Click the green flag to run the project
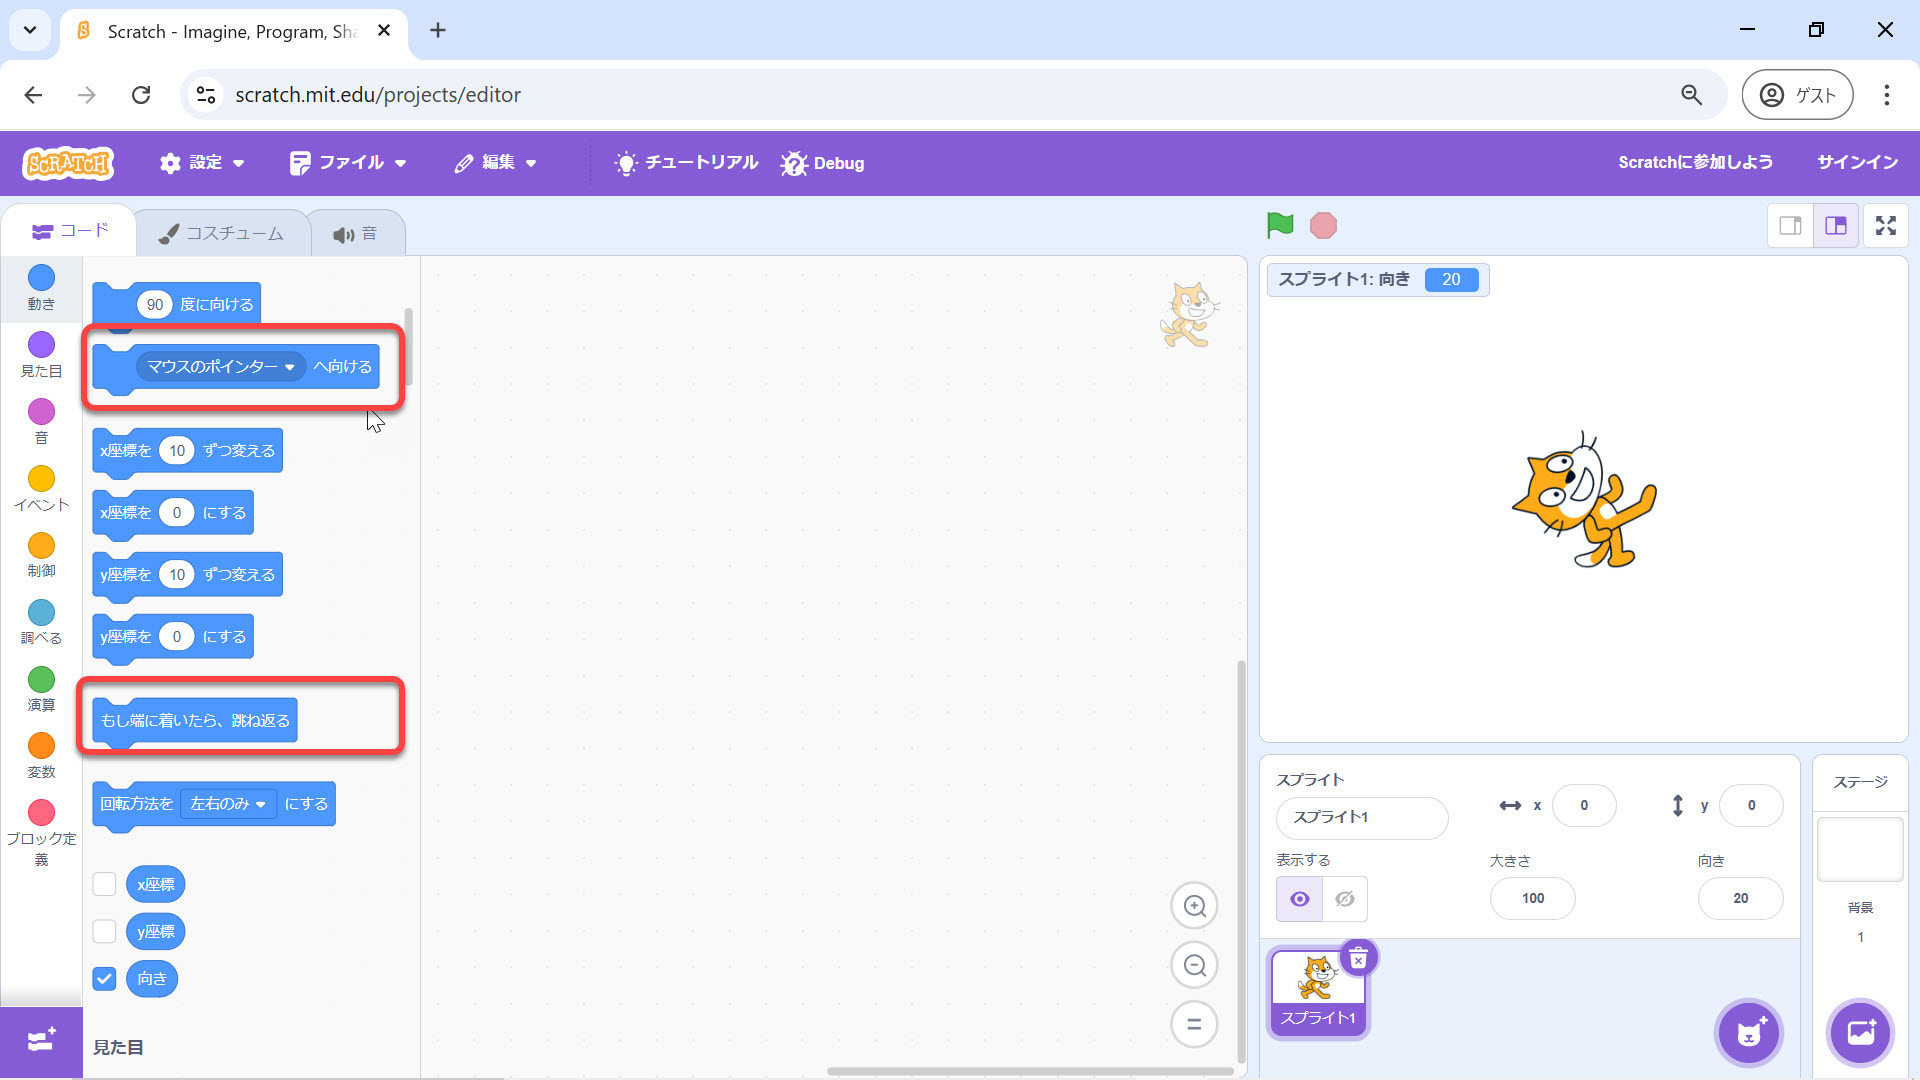The height and width of the screenshot is (1080, 1920). pyautogui.click(x=1280, y=225)
